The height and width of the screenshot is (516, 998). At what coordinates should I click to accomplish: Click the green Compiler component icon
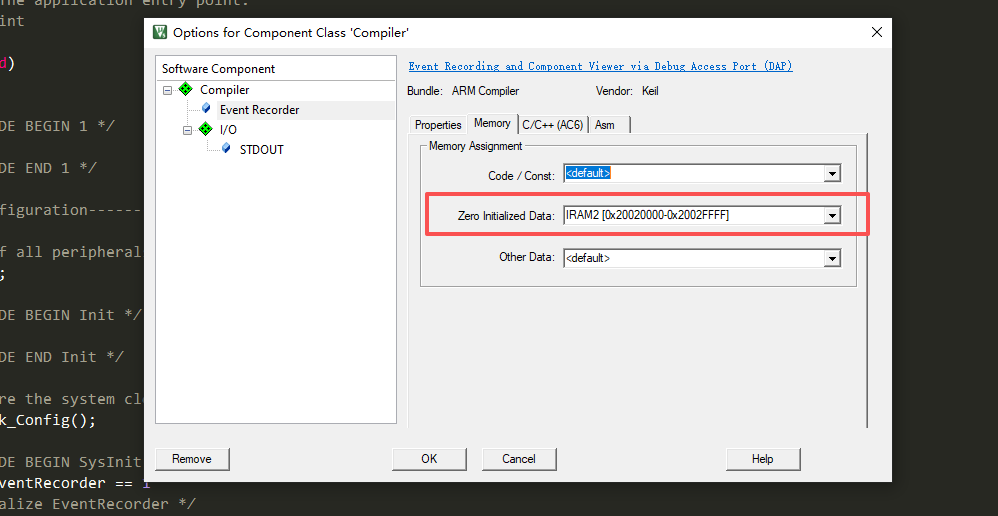pos(186,89)
